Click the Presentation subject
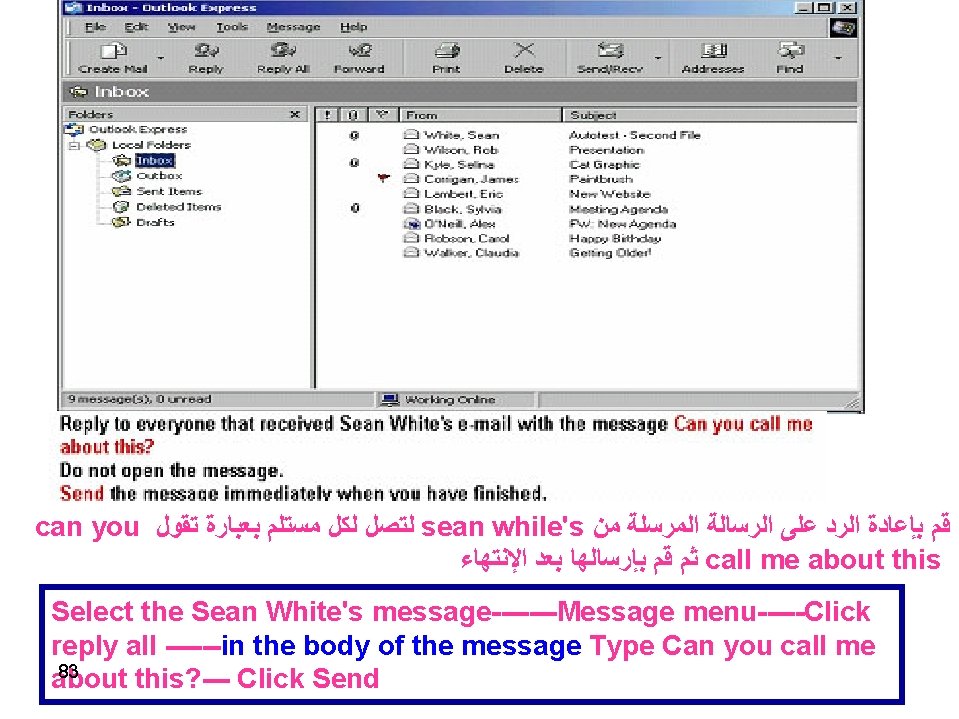959x719 pixels. click(606, 150)
